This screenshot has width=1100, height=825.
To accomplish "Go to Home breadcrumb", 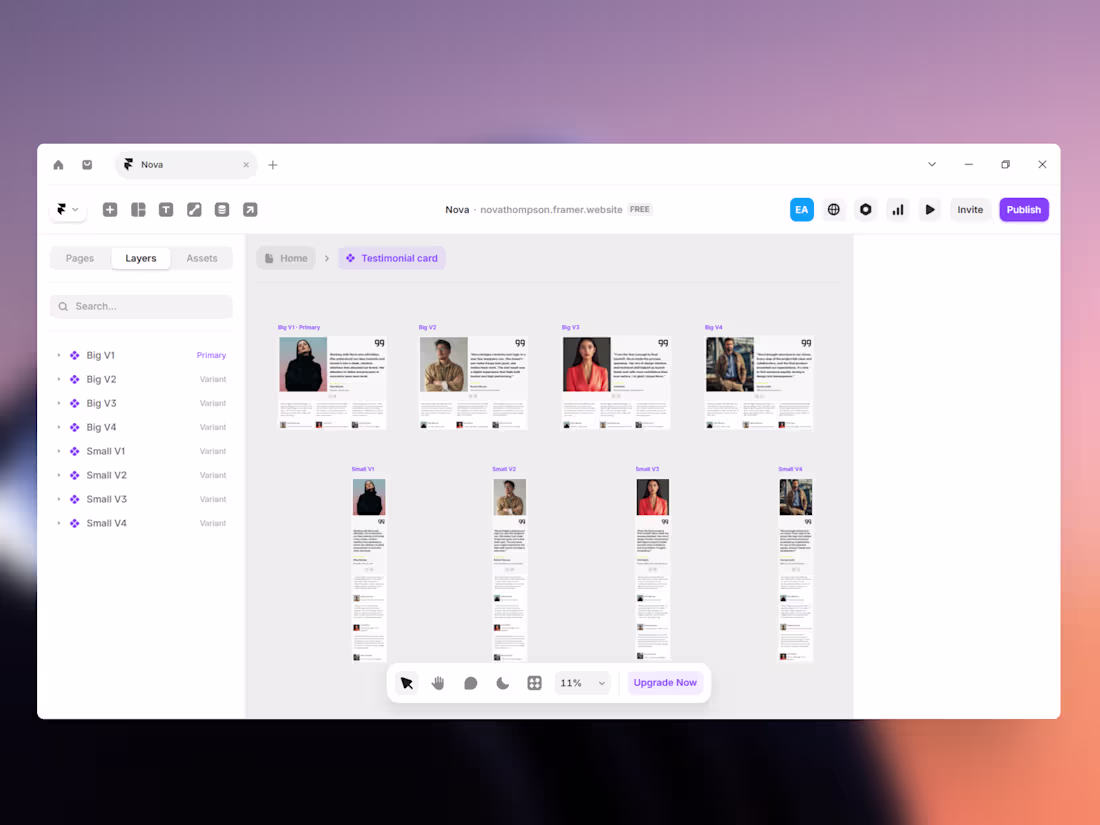I will pyautogui.click(x=286, y=258).
